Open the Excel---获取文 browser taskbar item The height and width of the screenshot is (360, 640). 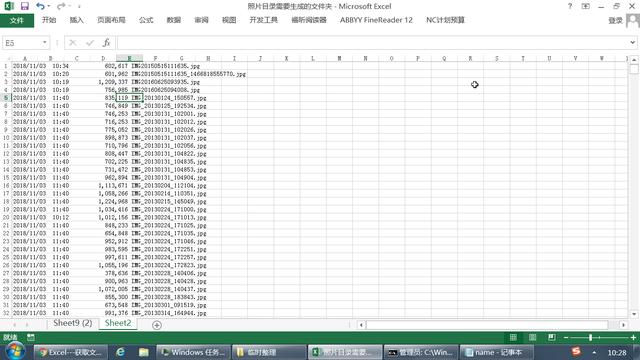pyautogui.click(x=71, y=352)
